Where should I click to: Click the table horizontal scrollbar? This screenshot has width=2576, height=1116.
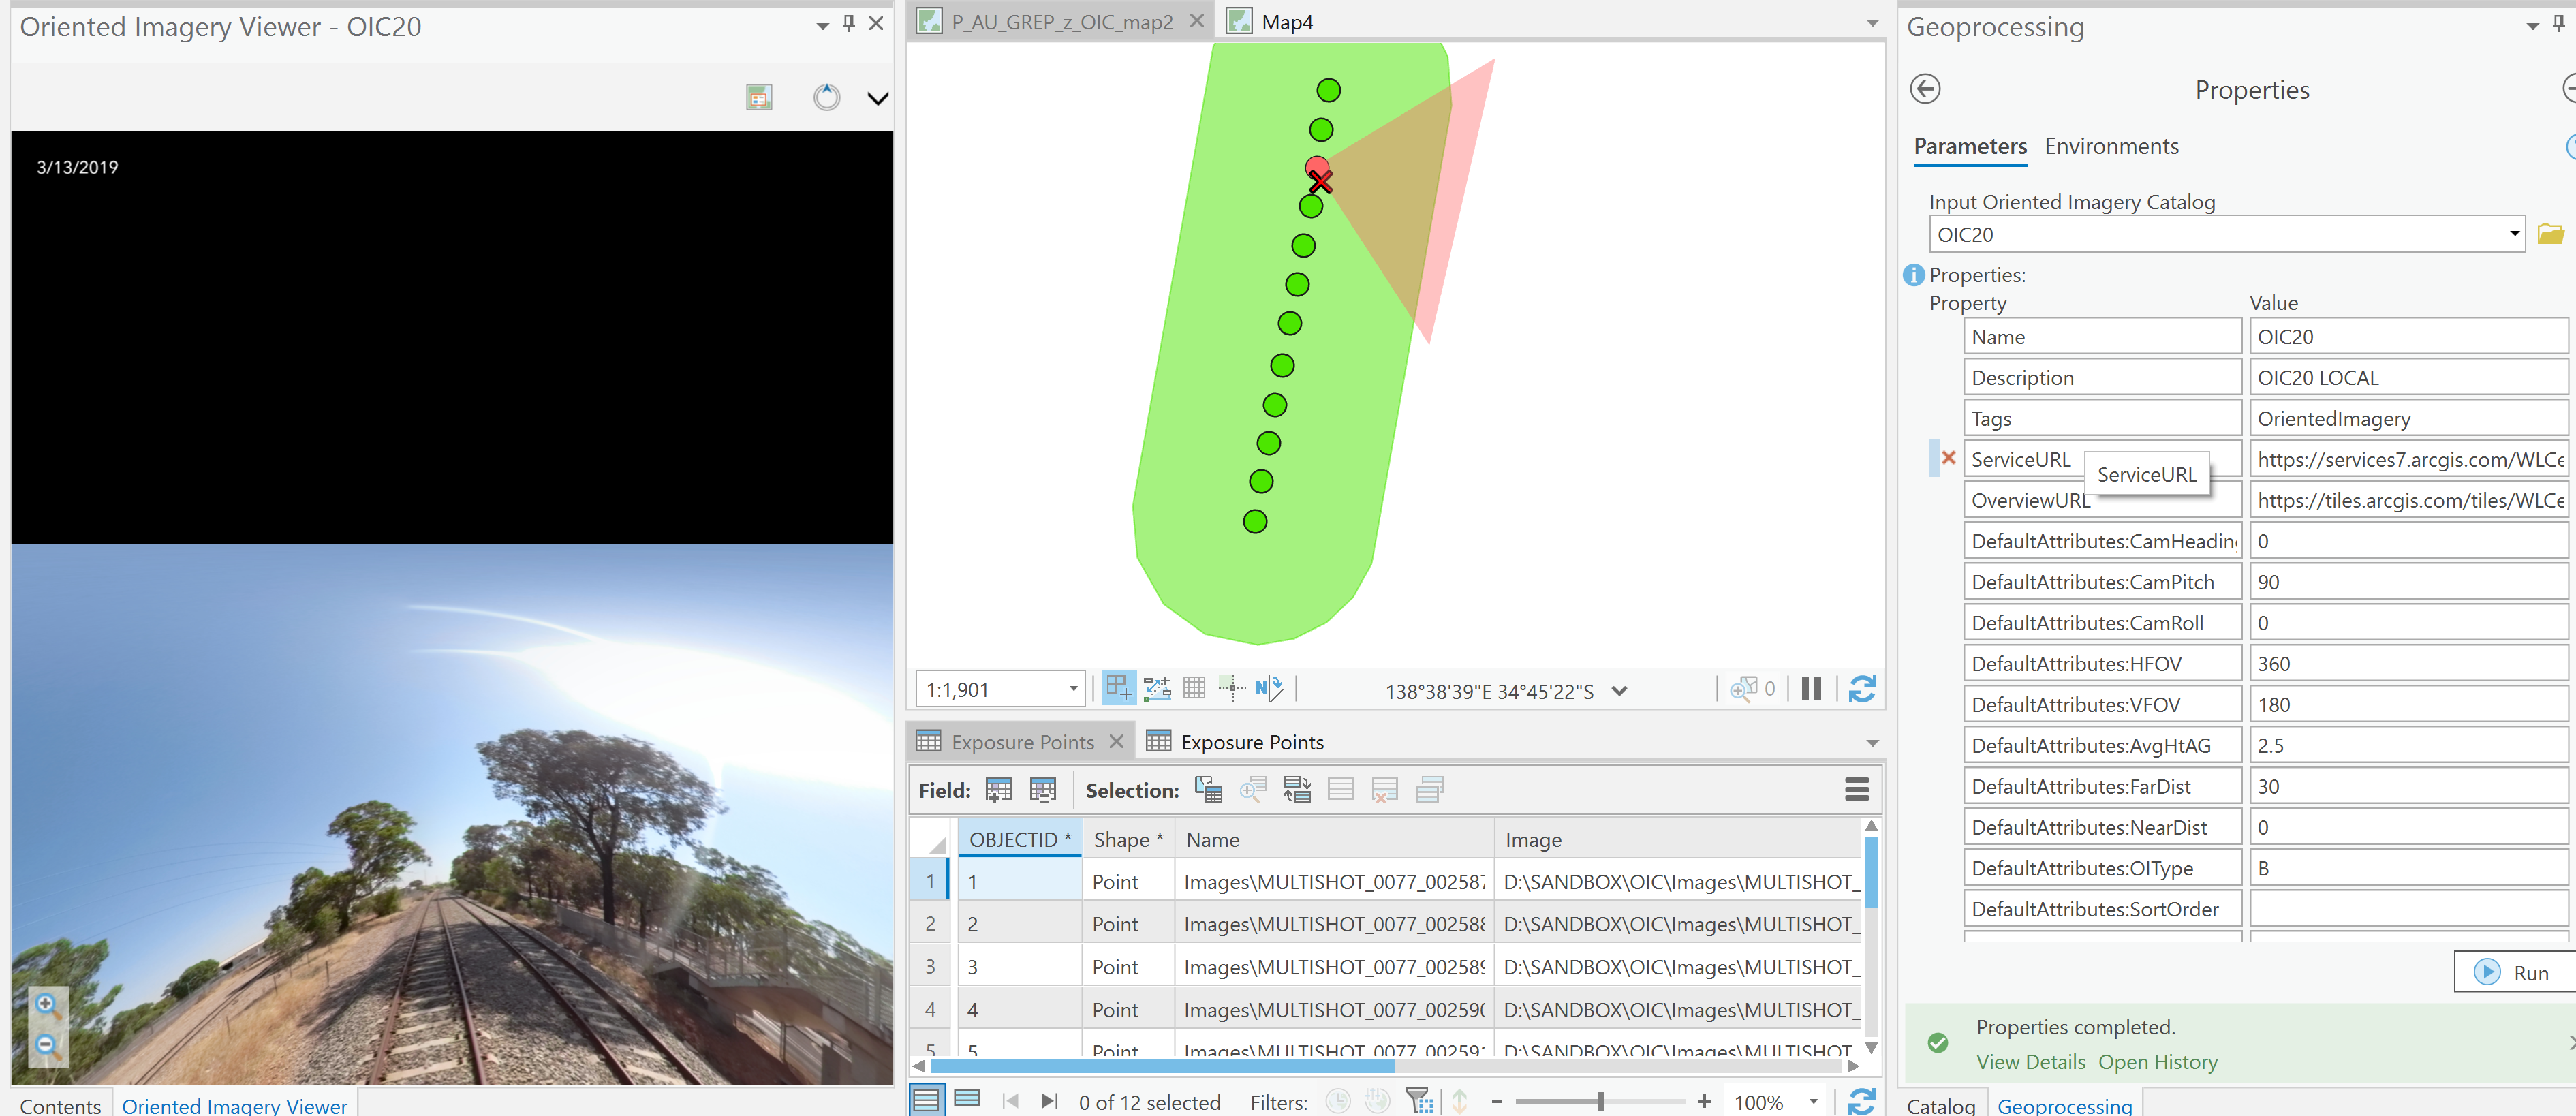pos(1162,1066)
